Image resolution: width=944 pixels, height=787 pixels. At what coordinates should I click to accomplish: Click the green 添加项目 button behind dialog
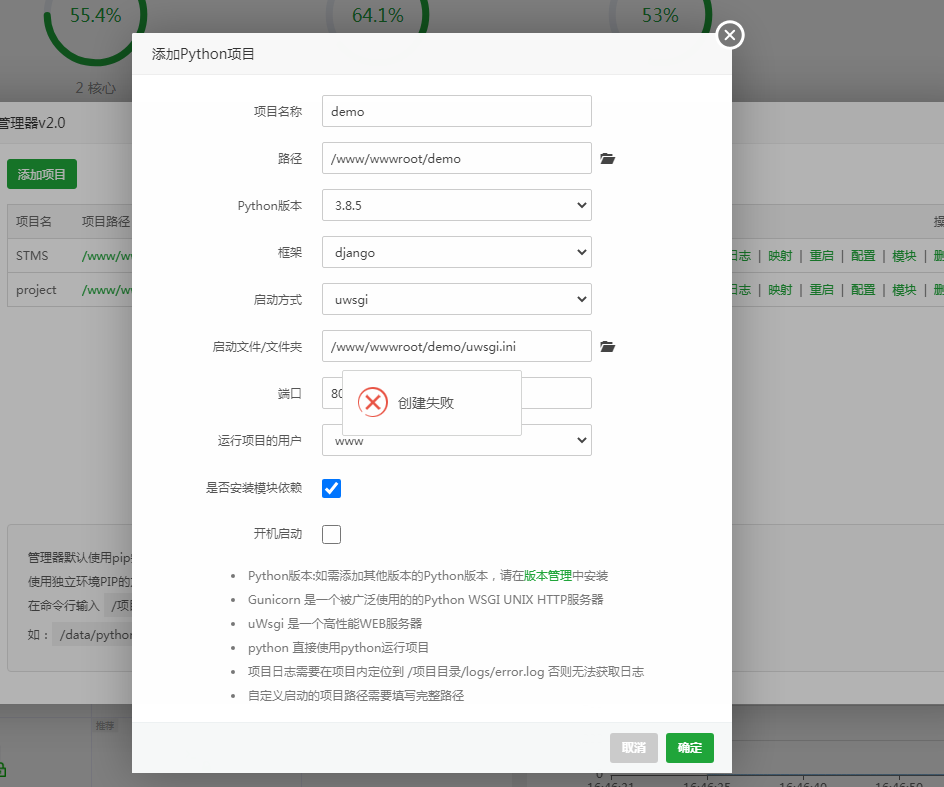click(42, 174)
